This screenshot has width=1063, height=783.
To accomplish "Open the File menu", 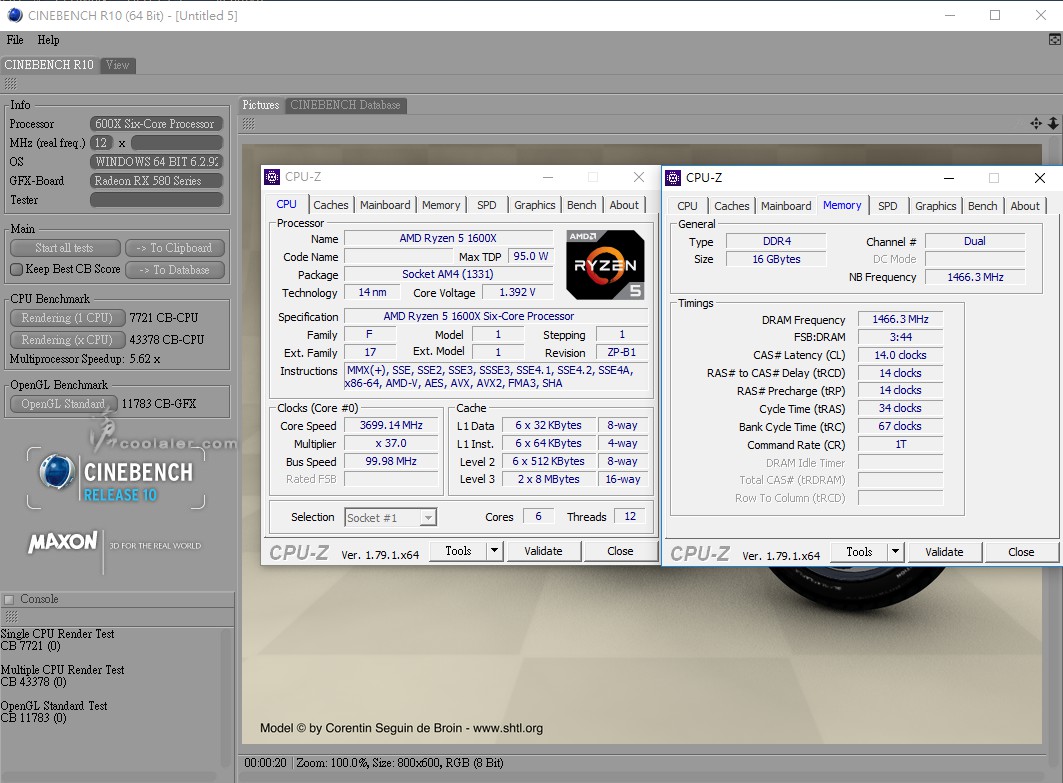I will point(15,40).
